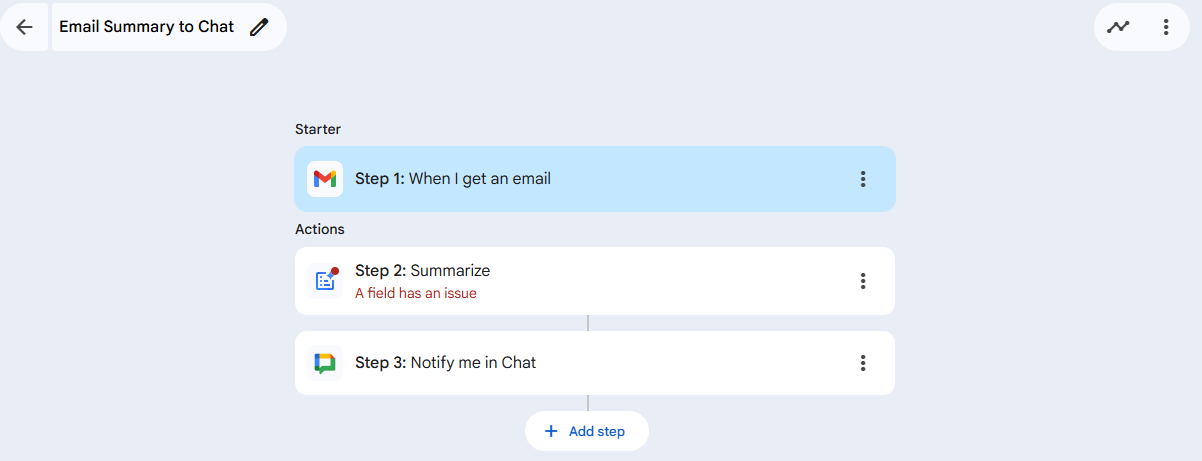Click the Google Chat icon in Step 3
1202x461 pixels.
324,363
